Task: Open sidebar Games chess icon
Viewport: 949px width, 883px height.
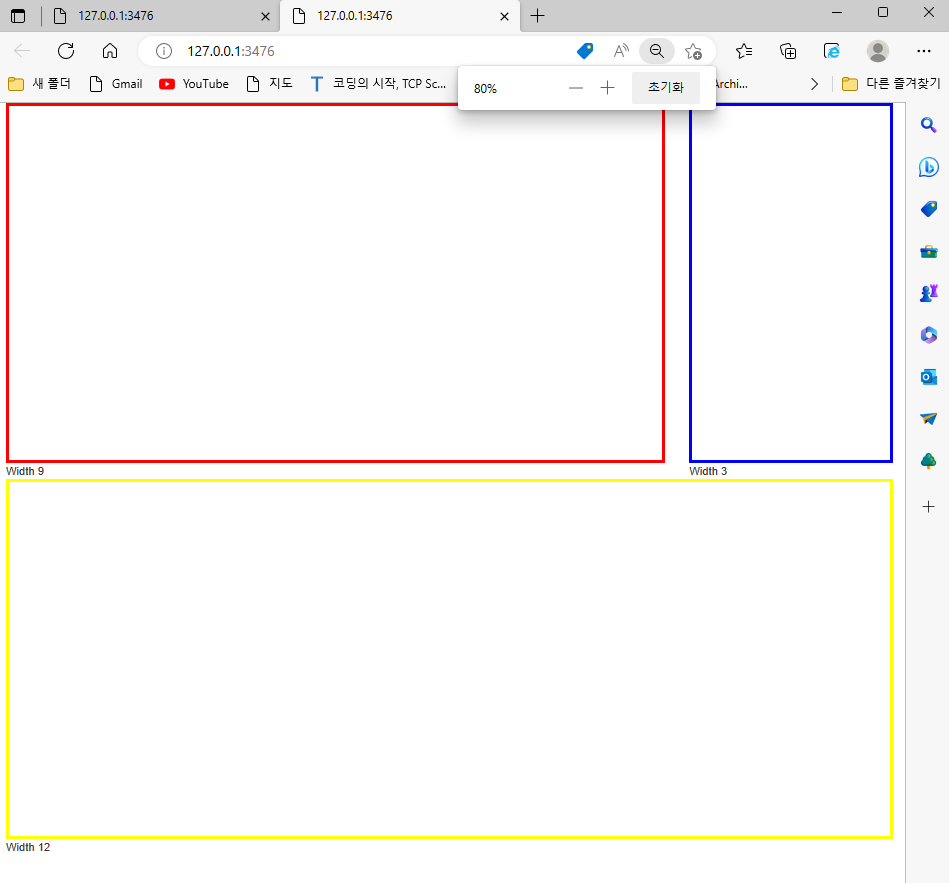Action: 928,293
